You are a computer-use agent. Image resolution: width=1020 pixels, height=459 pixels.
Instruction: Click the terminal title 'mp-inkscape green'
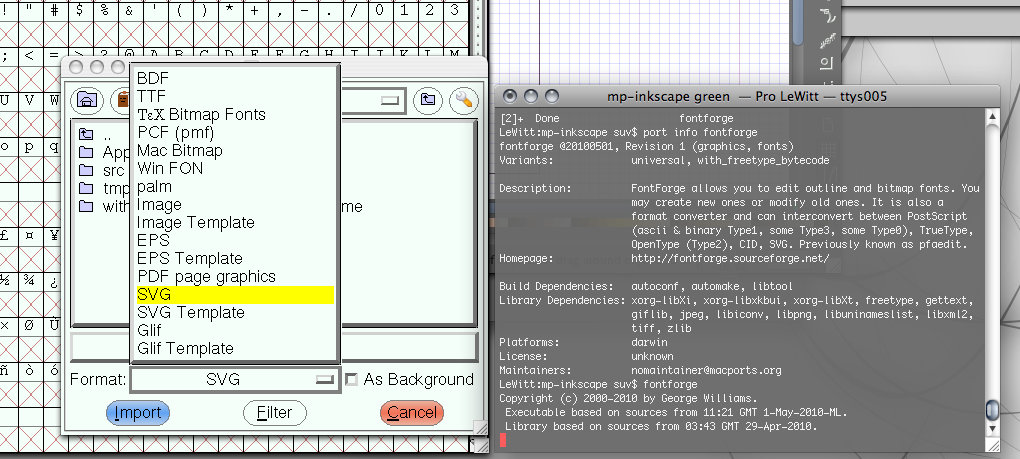[x=668, y=97]
